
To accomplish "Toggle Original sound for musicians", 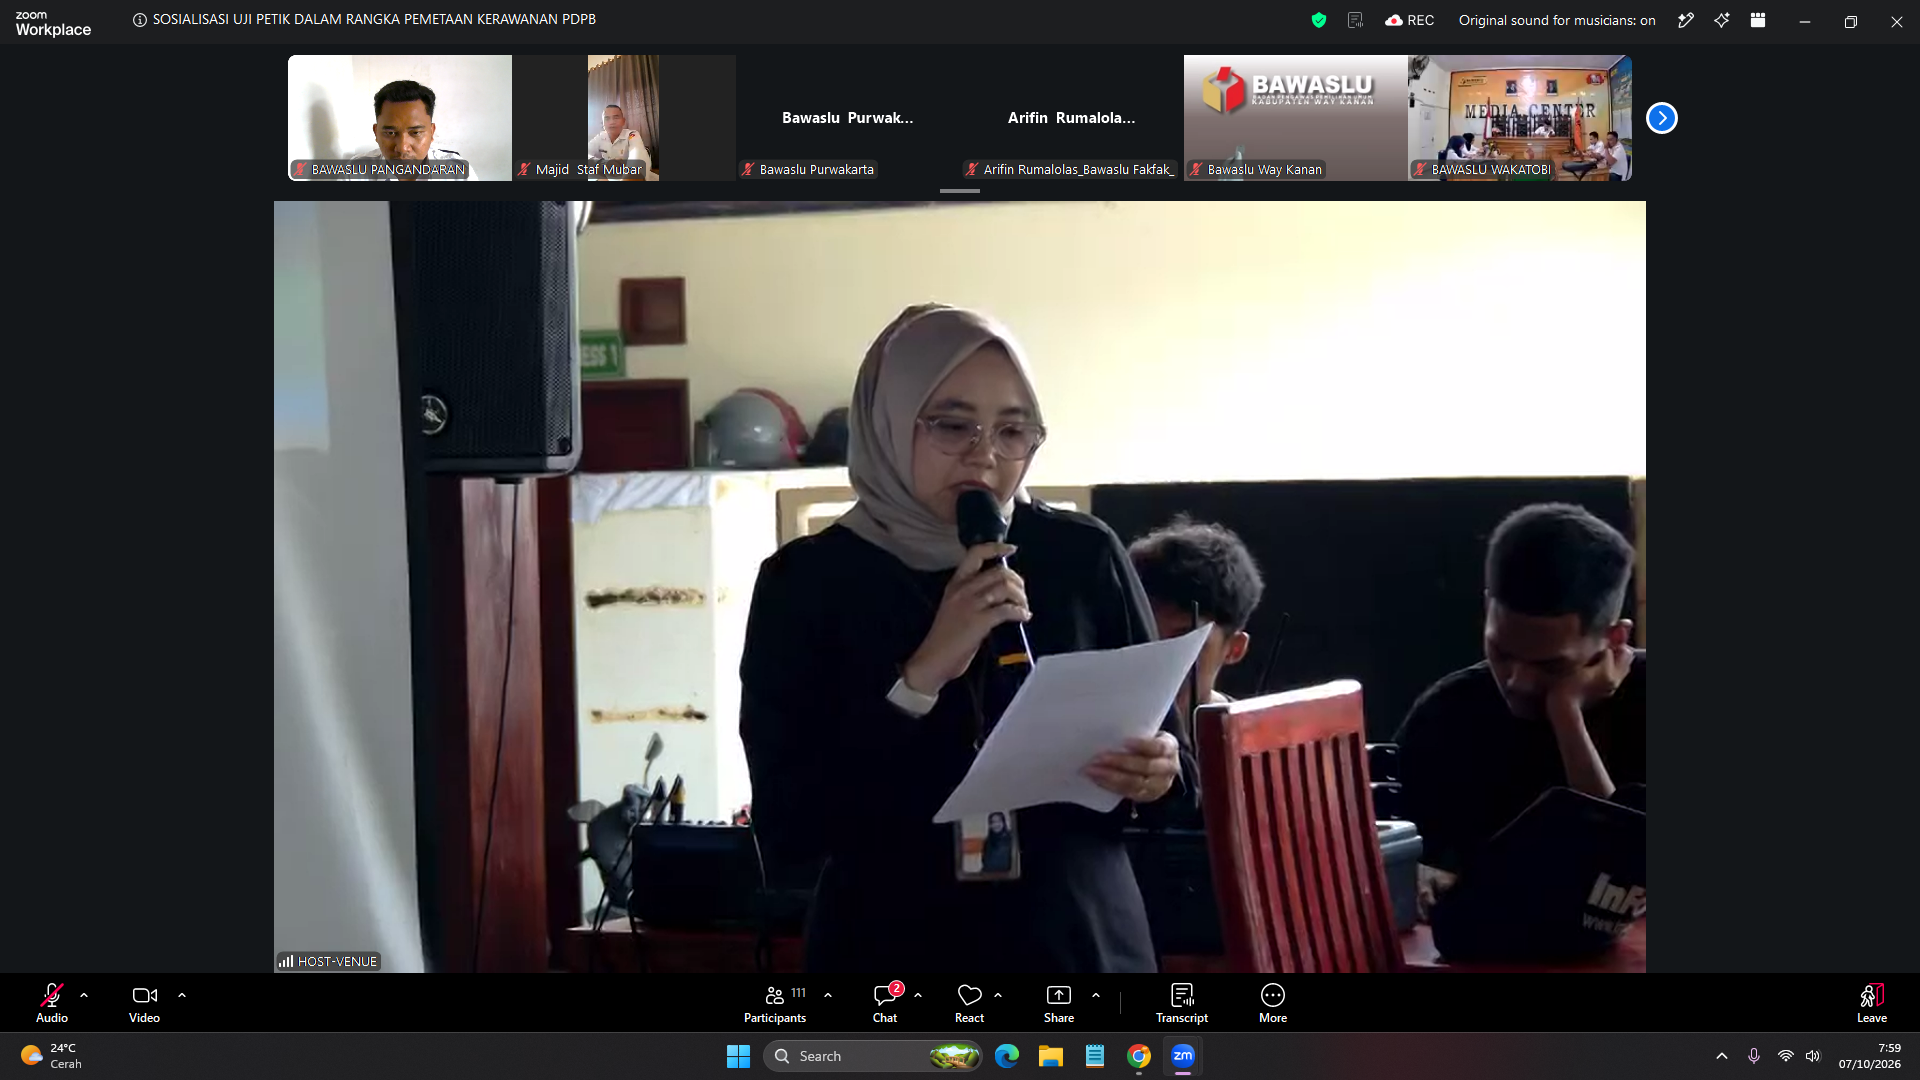I will tap(1557, 20).
